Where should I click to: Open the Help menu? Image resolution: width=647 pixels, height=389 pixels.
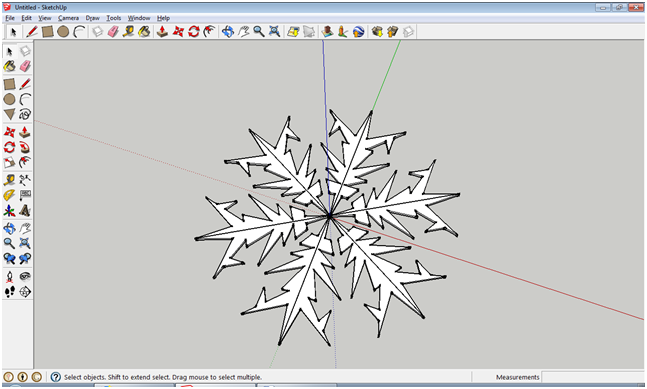[x=163, y=18]
